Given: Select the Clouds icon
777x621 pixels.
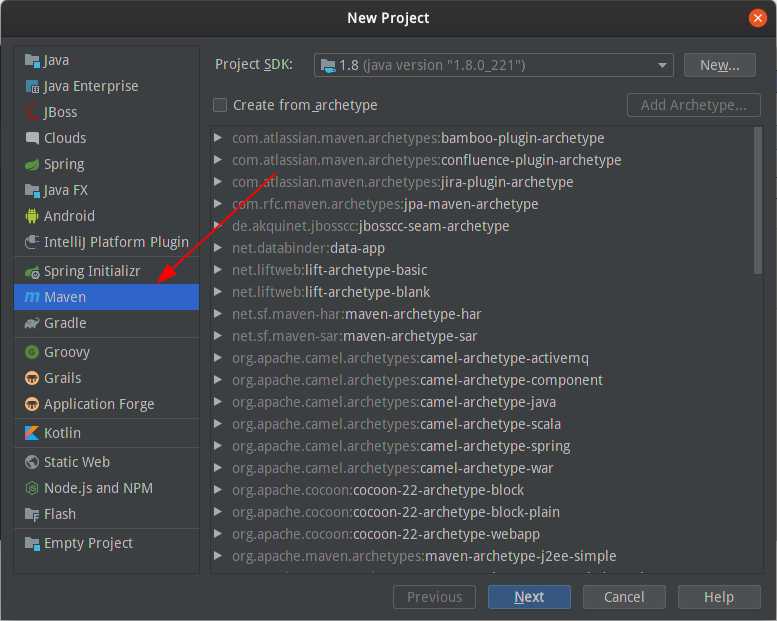Looking at the screenshot, I should click(32, 138).
